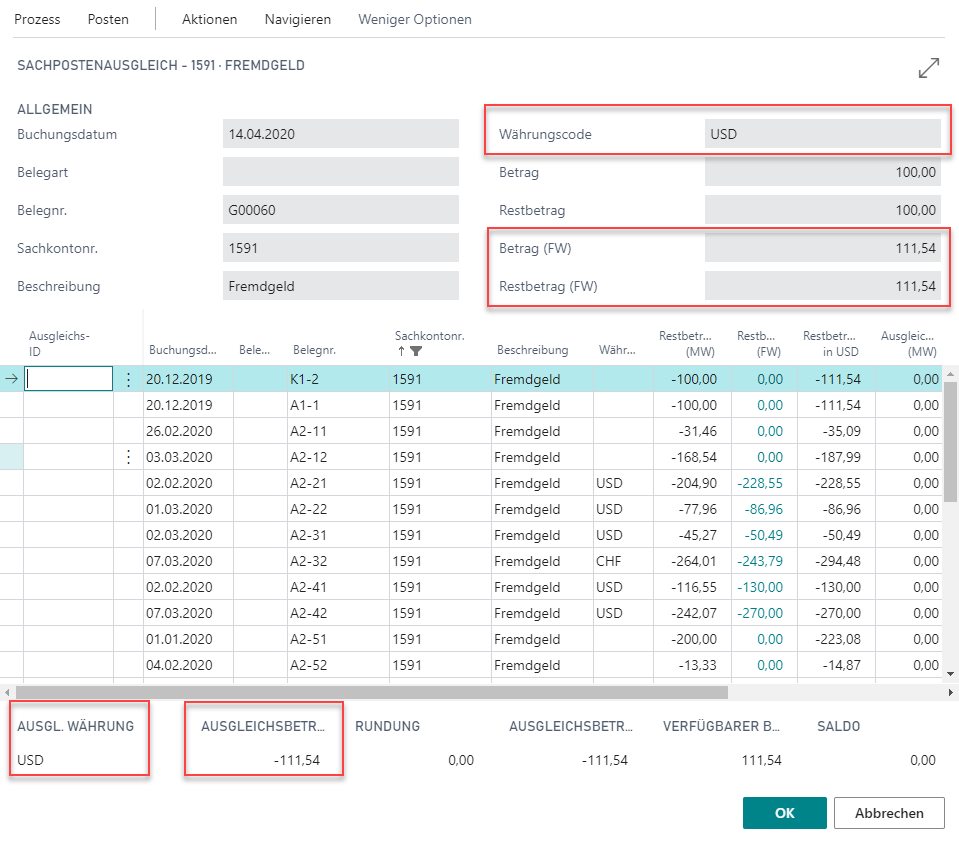The width and height of the screenshot is (959, 843).
Task: Open the Posten menu
Action: pyautogui.click(x=108, y=20)
